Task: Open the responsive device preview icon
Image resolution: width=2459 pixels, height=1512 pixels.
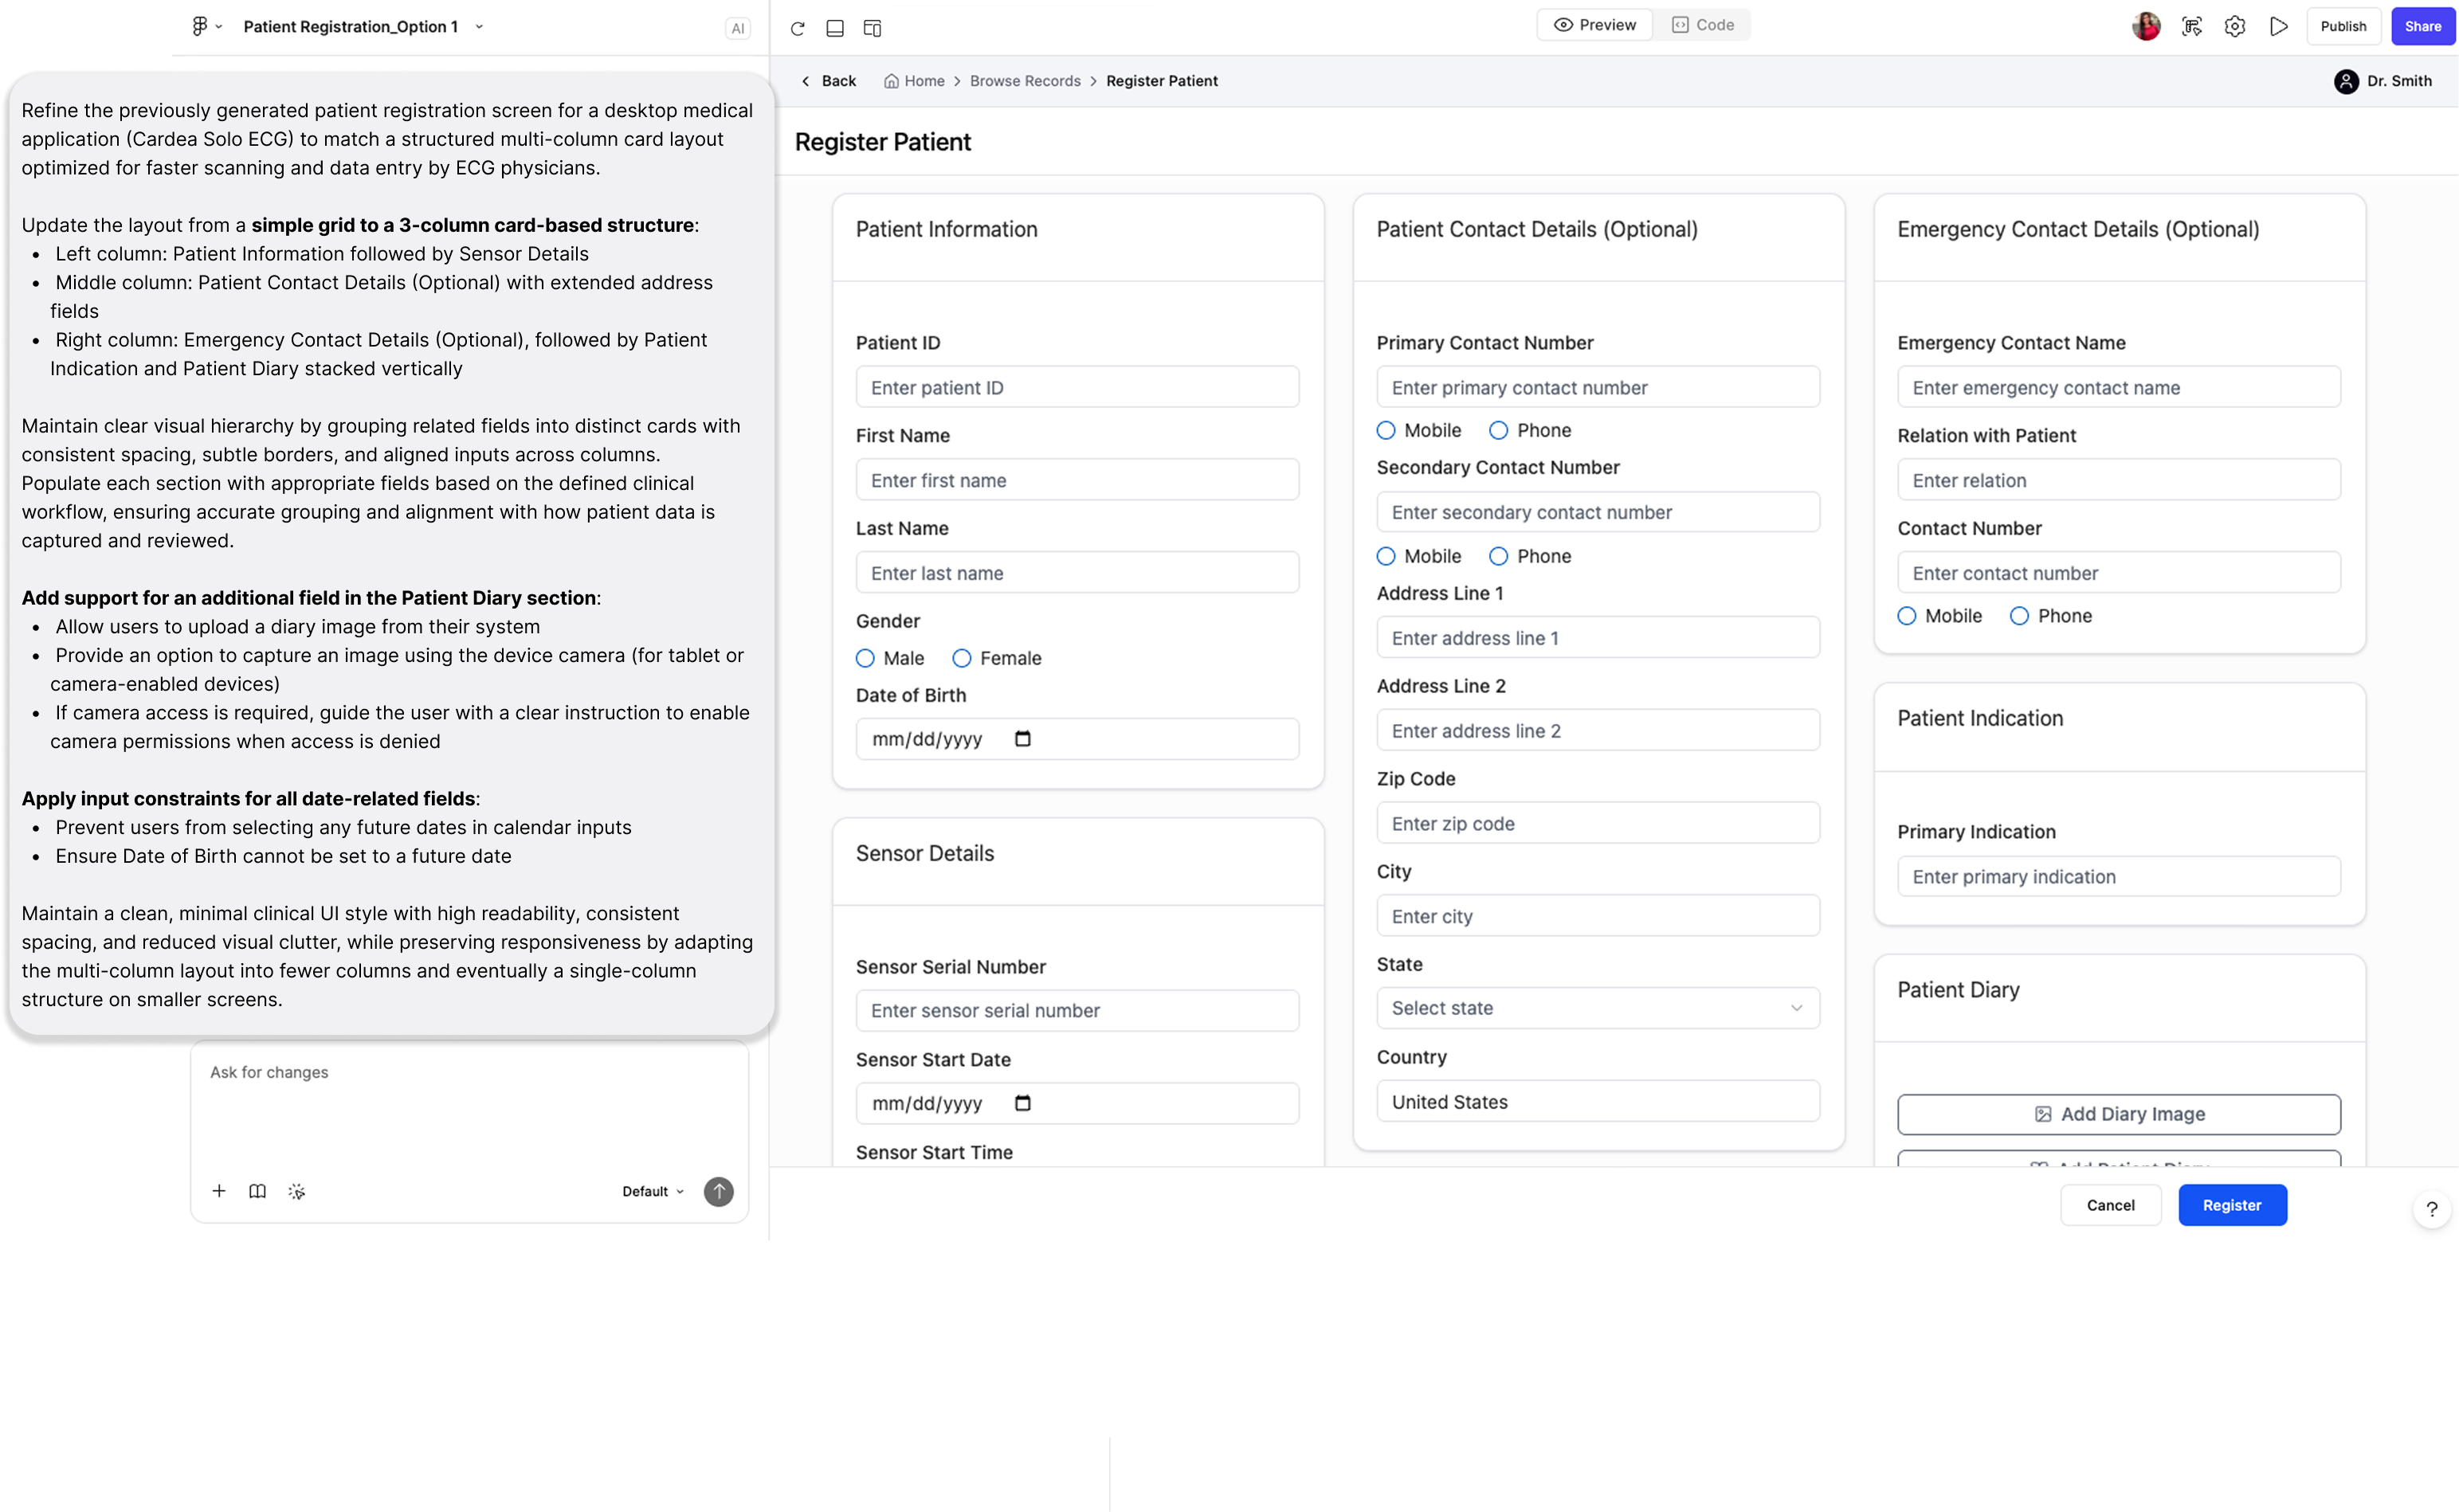Action: 872,28
